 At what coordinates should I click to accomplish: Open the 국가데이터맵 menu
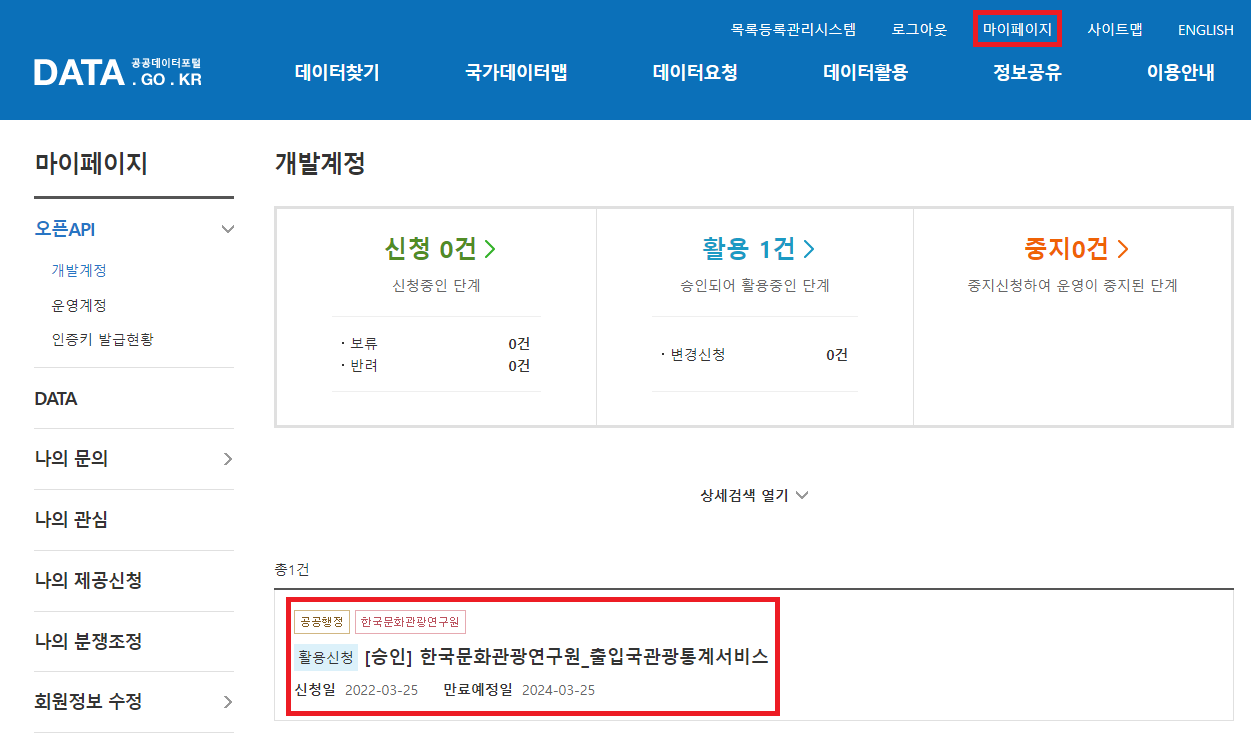point(516,72)
